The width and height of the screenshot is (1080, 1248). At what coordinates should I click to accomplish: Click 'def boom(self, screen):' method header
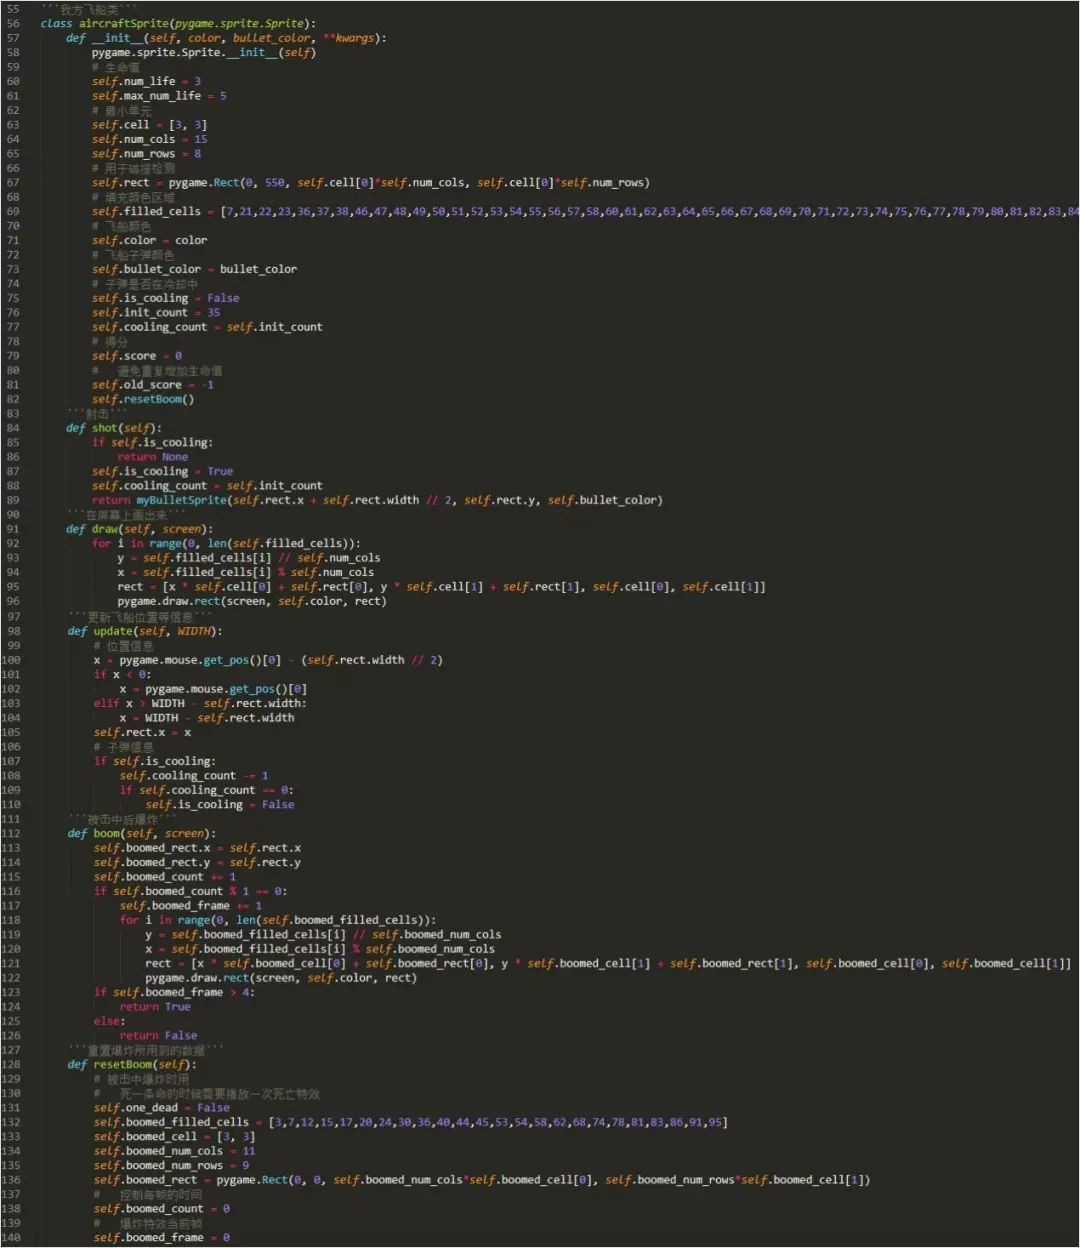coord(142,833)
